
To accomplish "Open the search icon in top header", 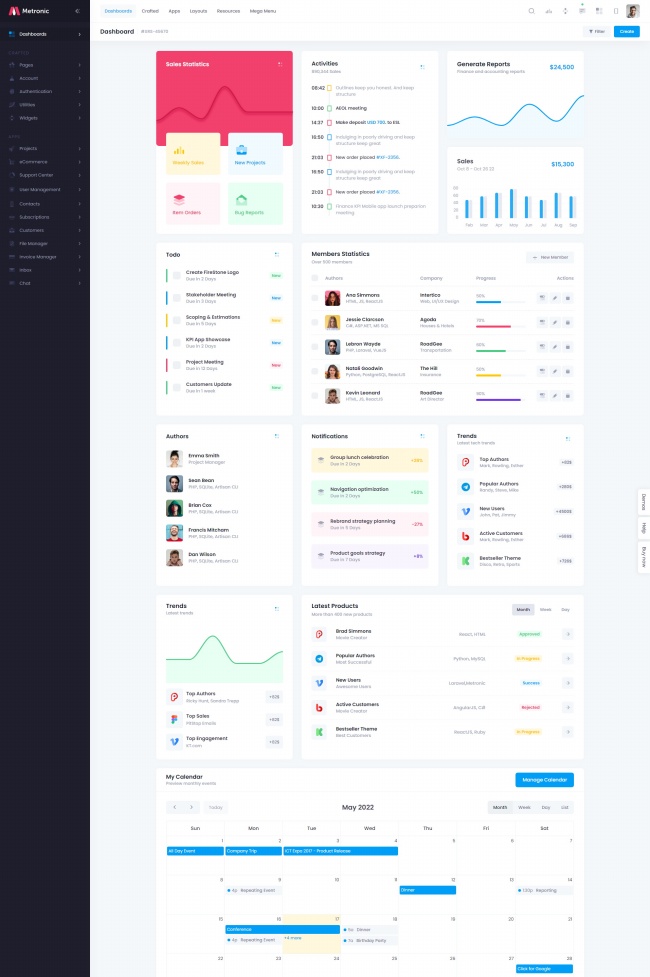I will 532,11.
